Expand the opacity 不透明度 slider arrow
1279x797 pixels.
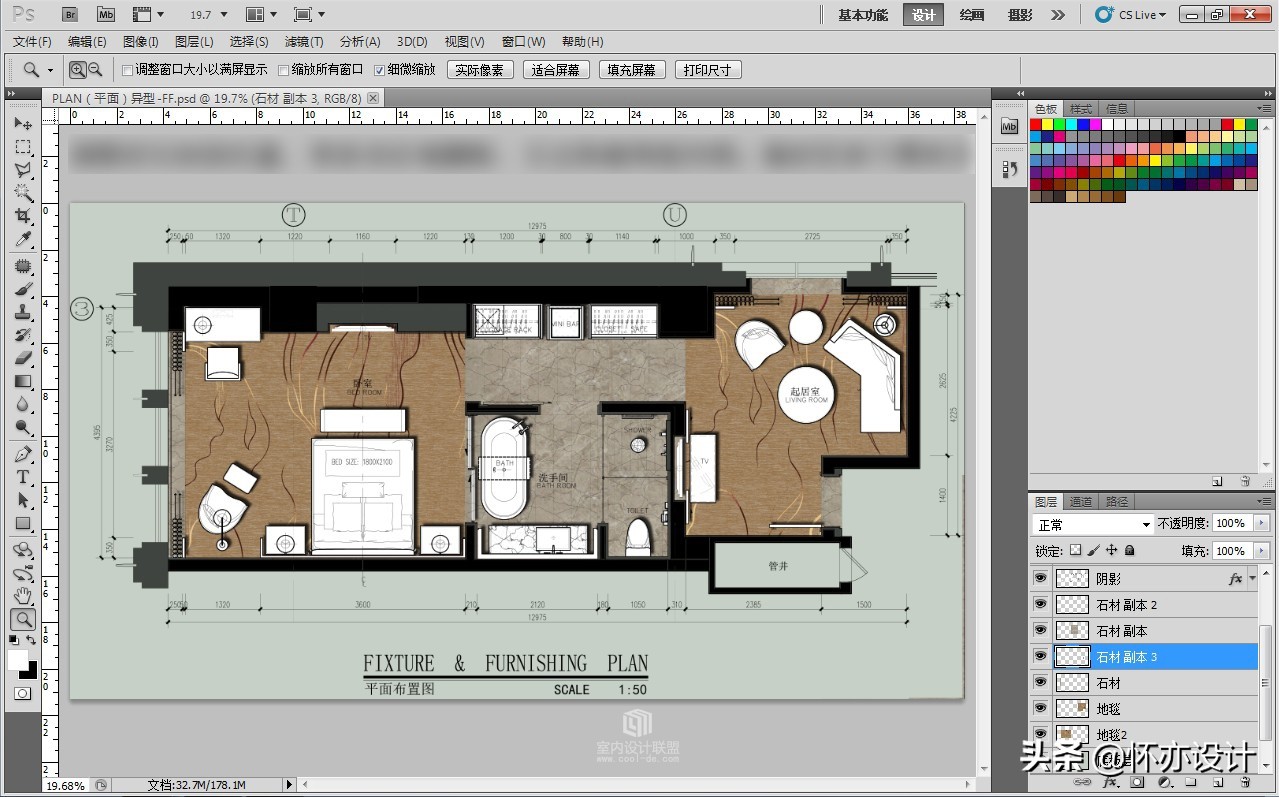pyautogui.click(x=1260, y=523)
